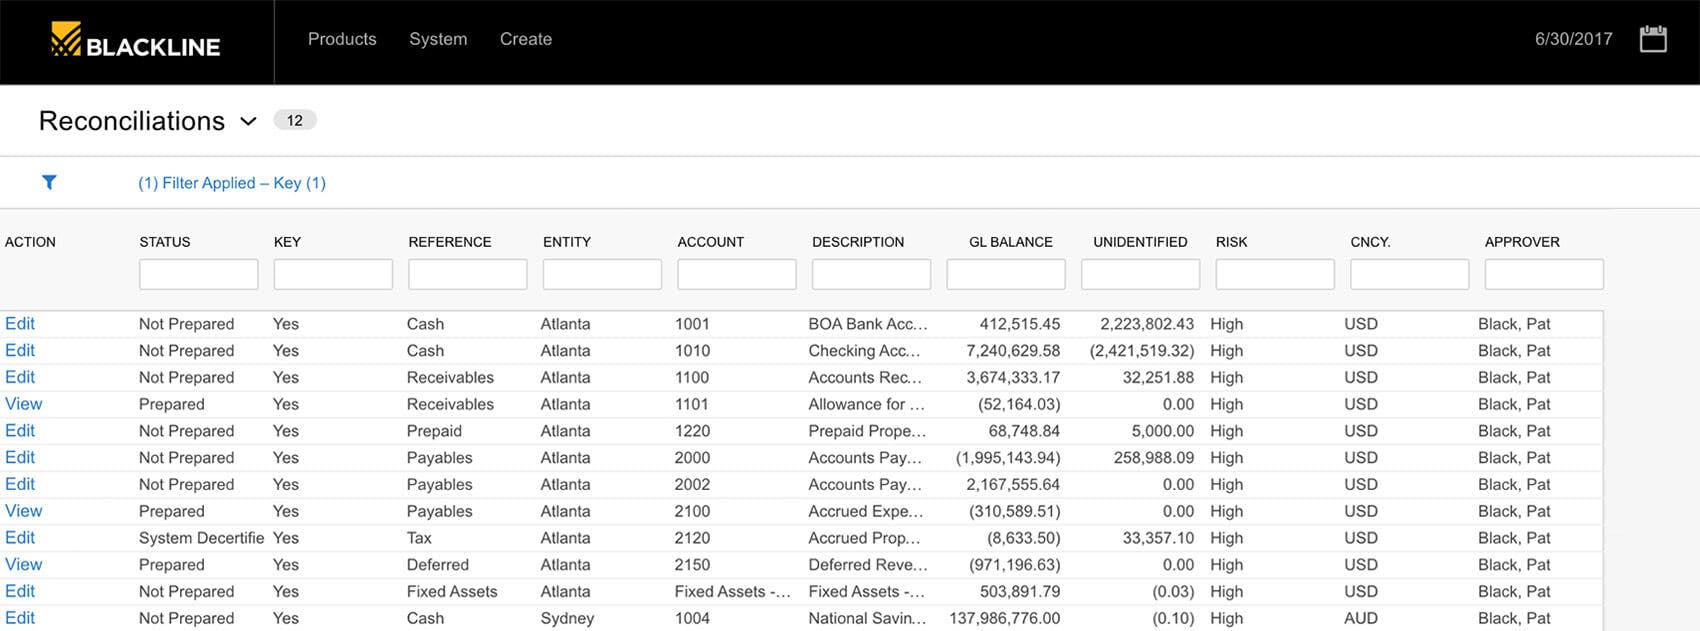
Task: Focus the Account column filter box
Action: 737,274
